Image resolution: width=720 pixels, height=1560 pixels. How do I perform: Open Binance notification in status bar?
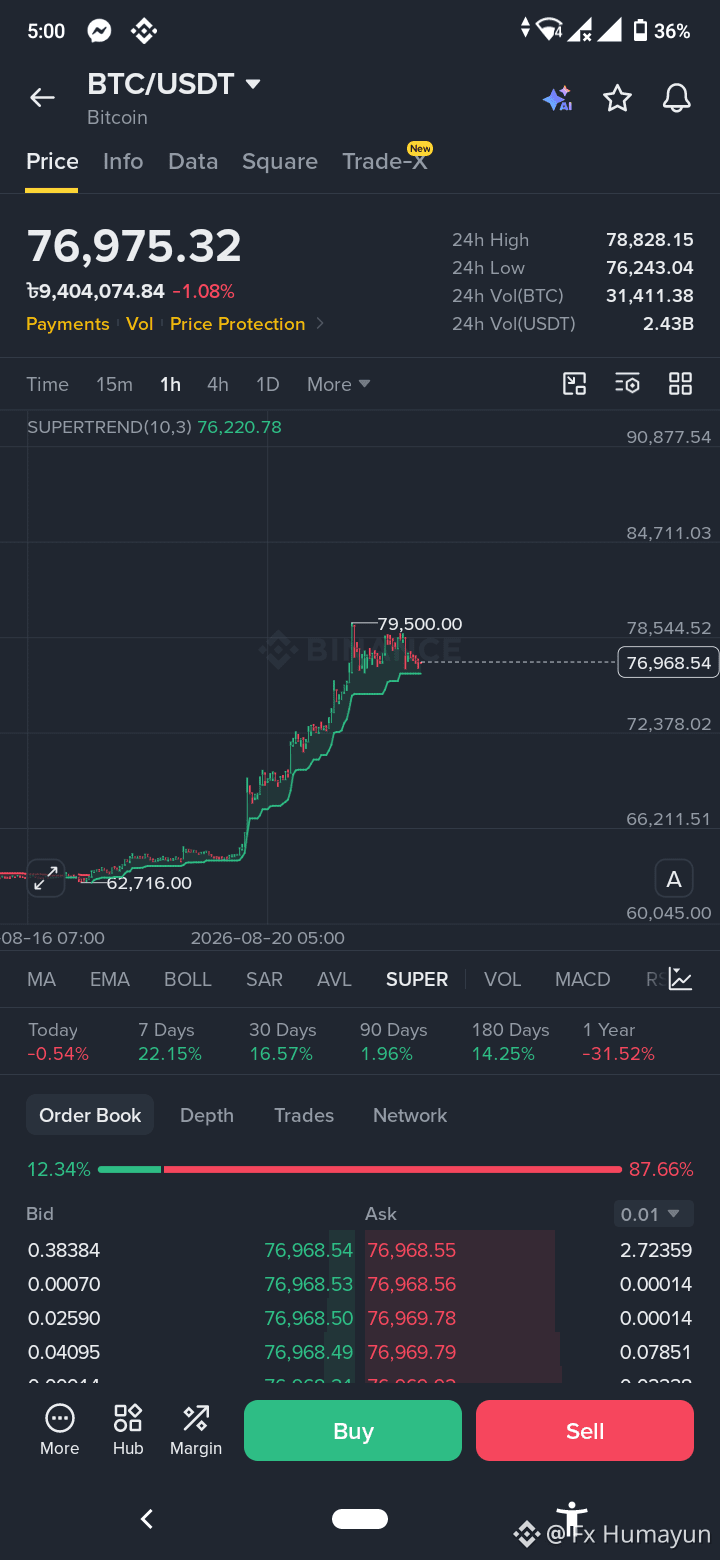click(144, 31)
